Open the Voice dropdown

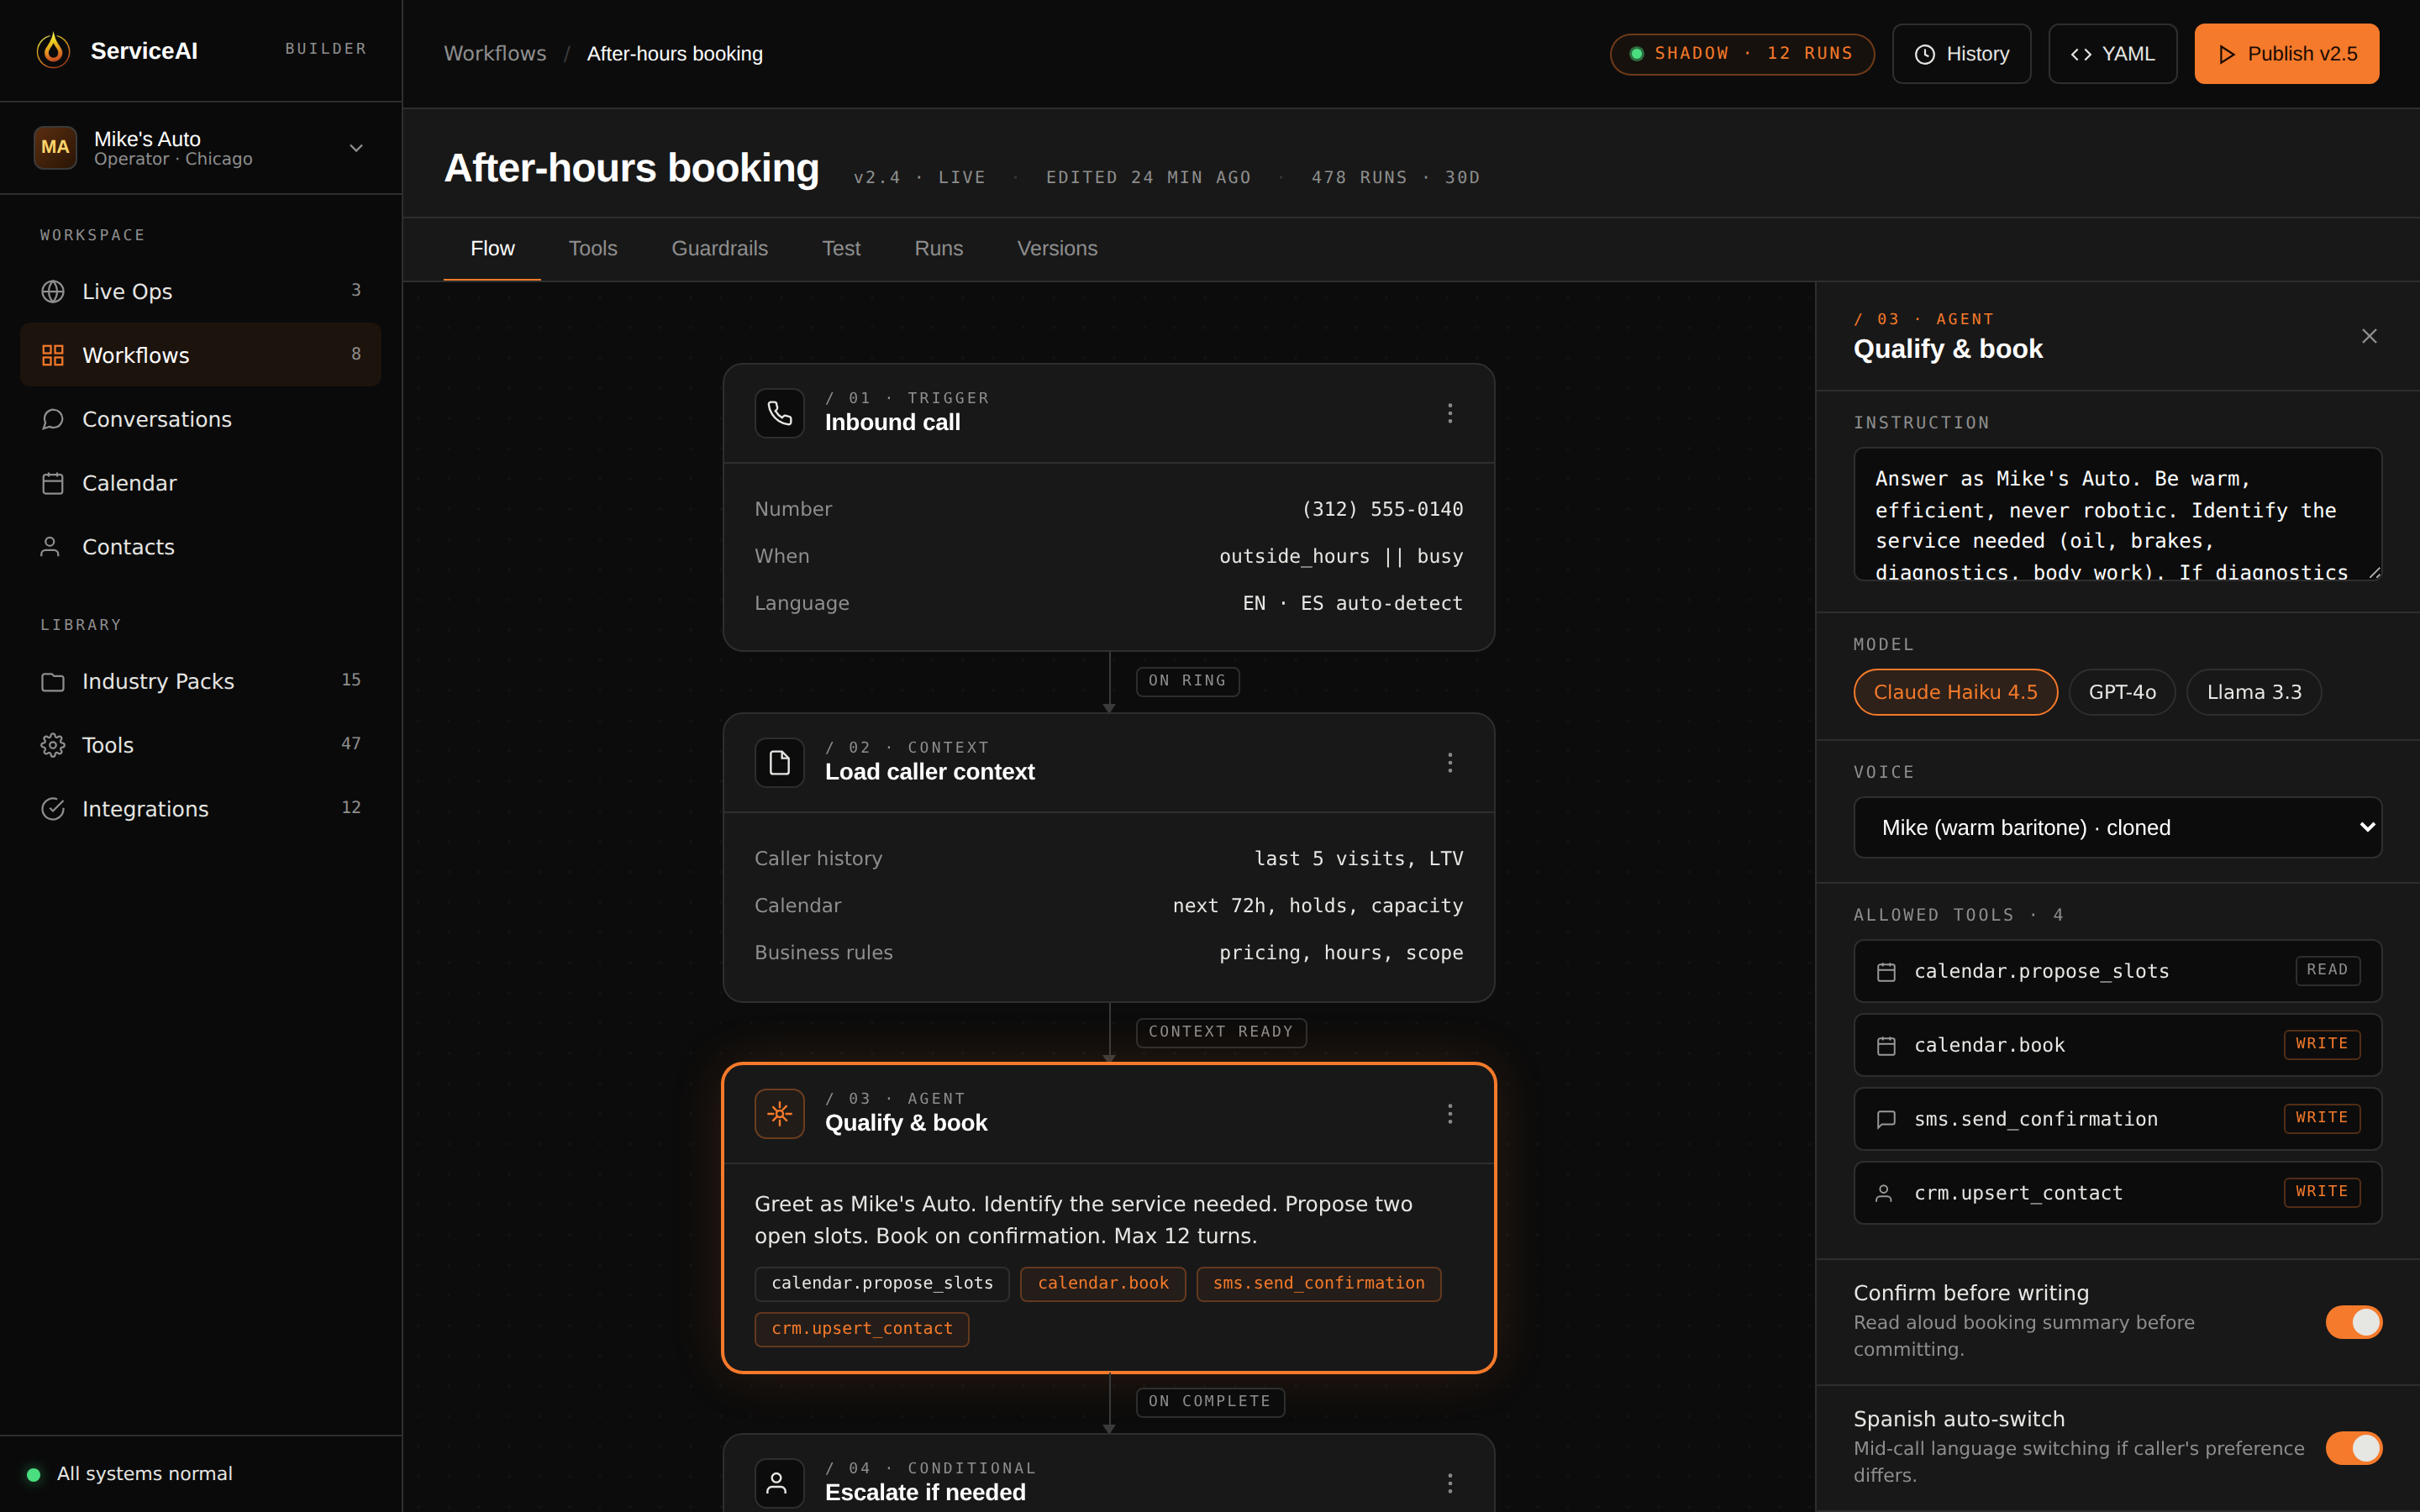(x=2117, y=827)
